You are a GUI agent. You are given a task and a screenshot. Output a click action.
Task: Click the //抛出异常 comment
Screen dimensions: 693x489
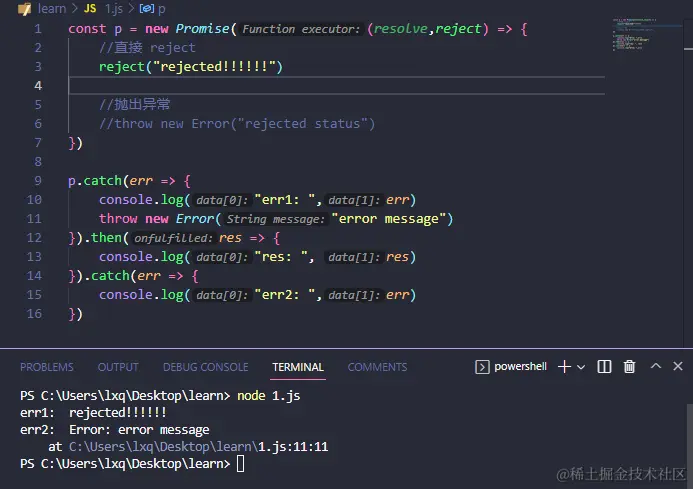pos(135,105)
